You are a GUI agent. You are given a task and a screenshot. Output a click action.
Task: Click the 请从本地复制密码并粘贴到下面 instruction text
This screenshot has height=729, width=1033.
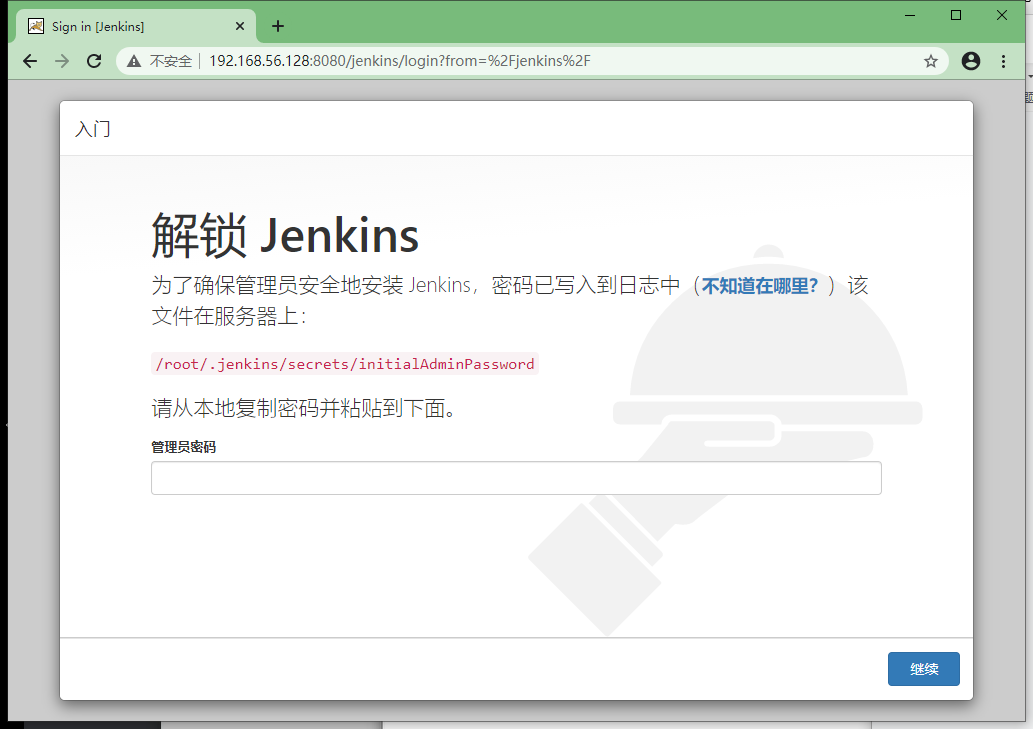pyautogui.click(x=303, y=408)
